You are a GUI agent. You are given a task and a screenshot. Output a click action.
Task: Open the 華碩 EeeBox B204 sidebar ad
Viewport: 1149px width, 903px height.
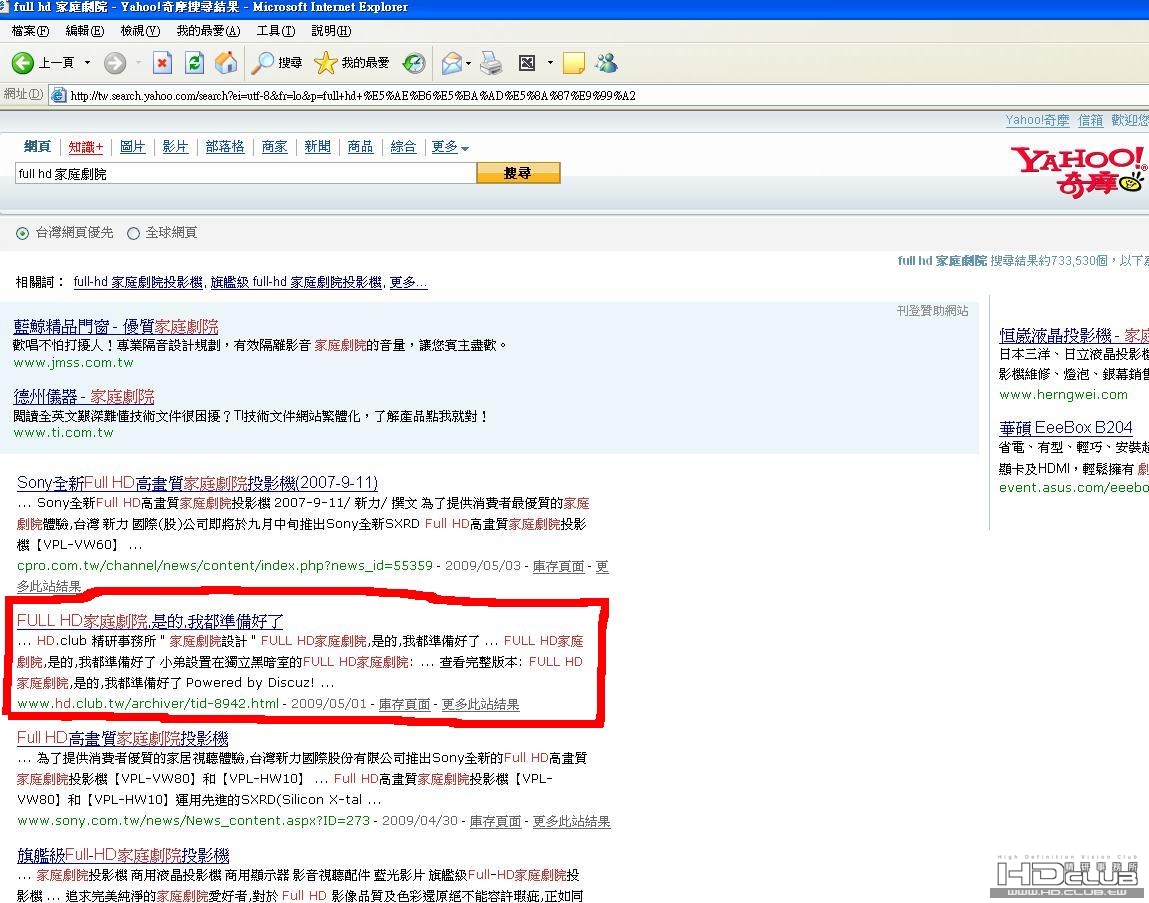click(x=1065, y=428)
